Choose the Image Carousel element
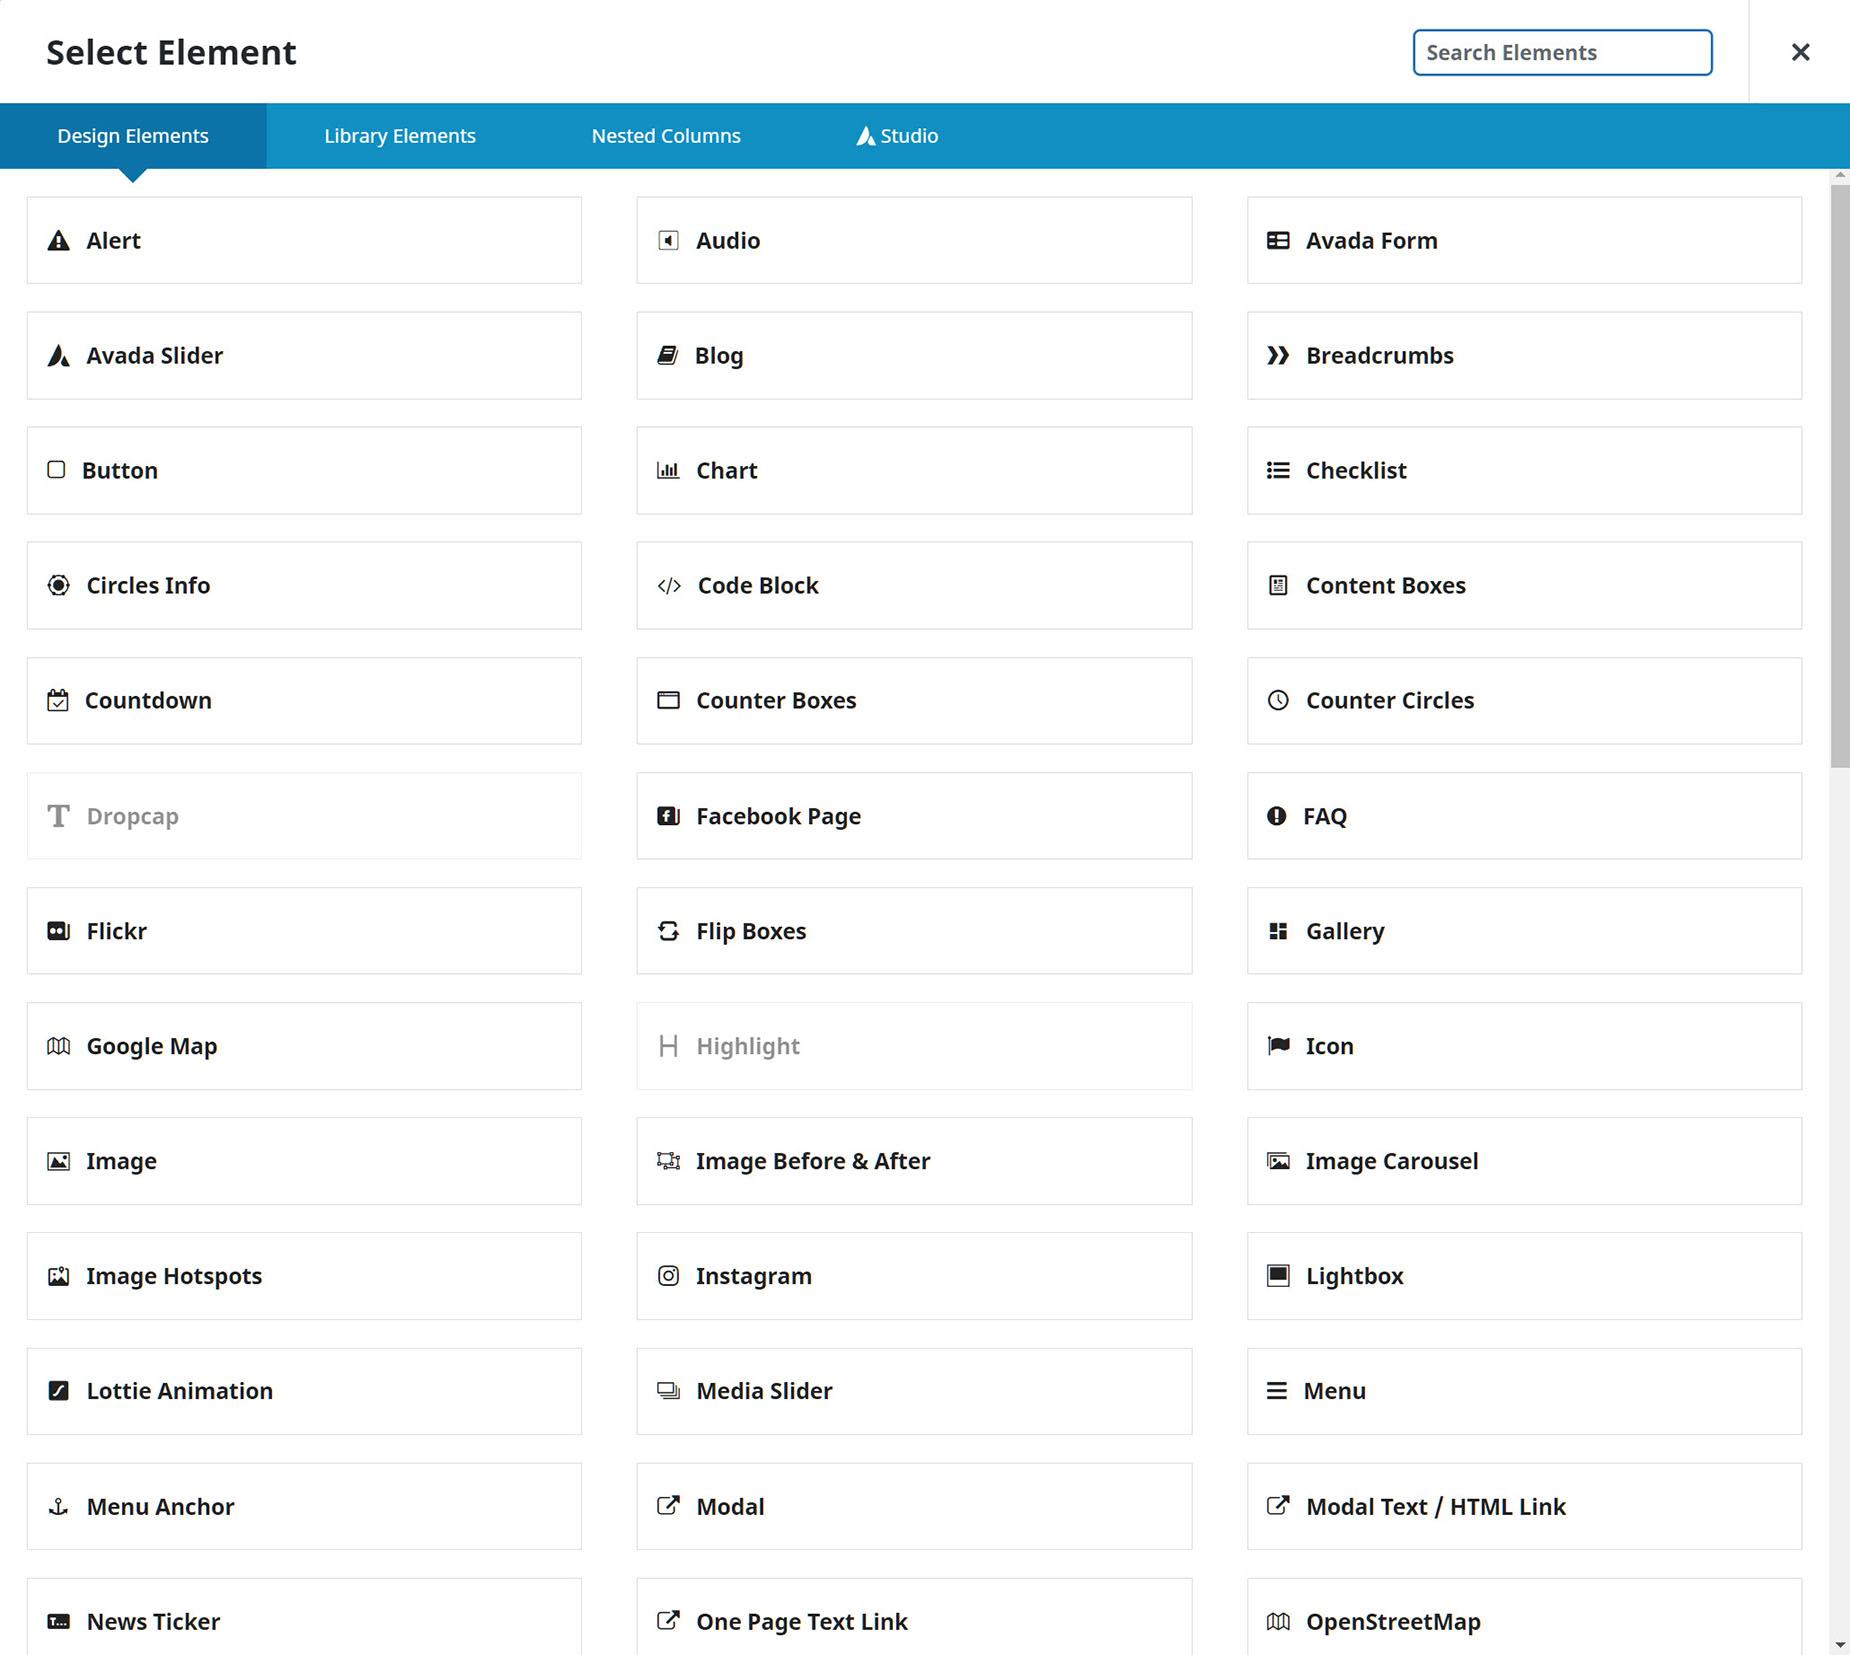Screen dimensions: 1850x1655 tap(1524, 1162)
